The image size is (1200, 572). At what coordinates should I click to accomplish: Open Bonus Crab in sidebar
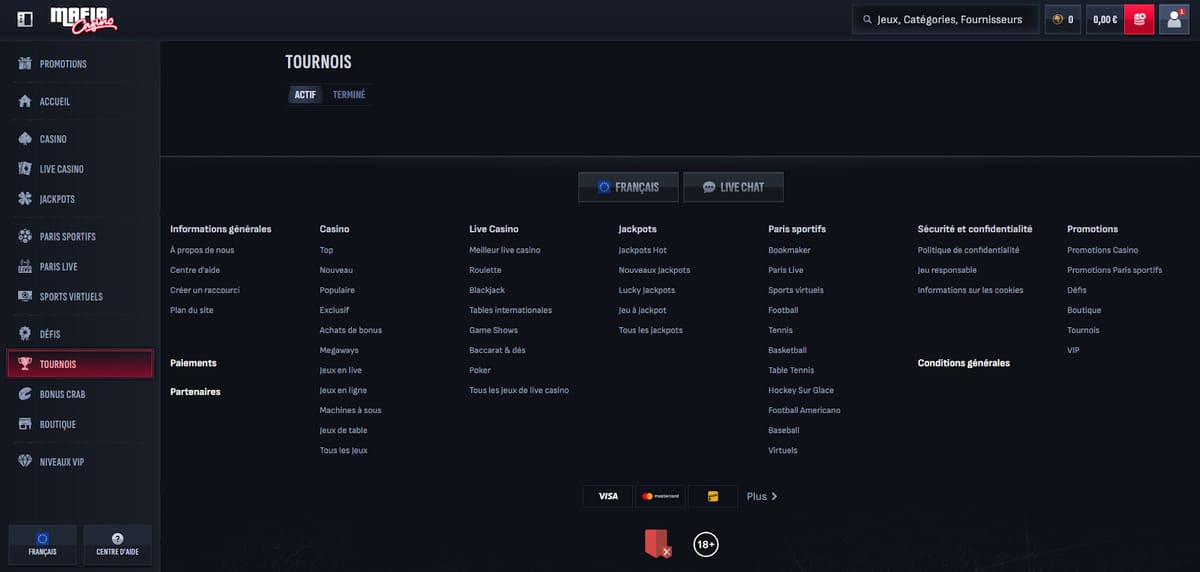(62, 394)
